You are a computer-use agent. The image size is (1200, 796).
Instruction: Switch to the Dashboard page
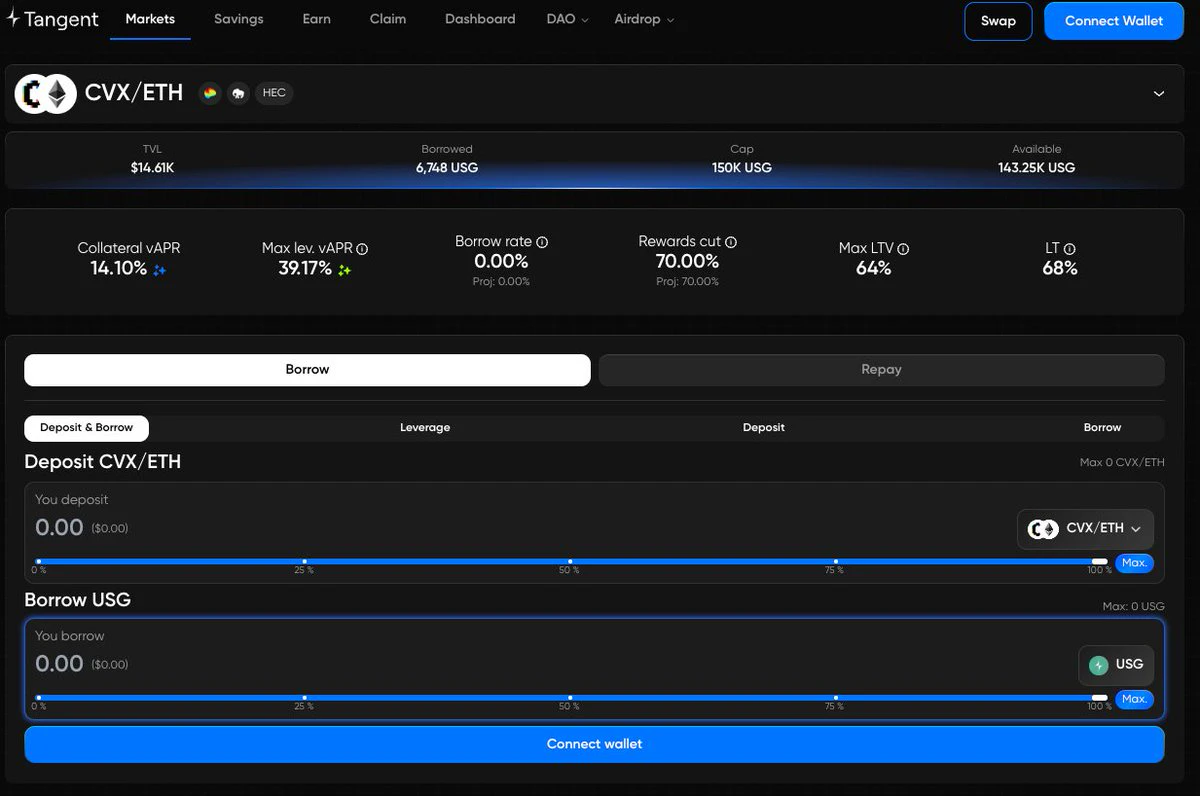click(x=480, y=20)
